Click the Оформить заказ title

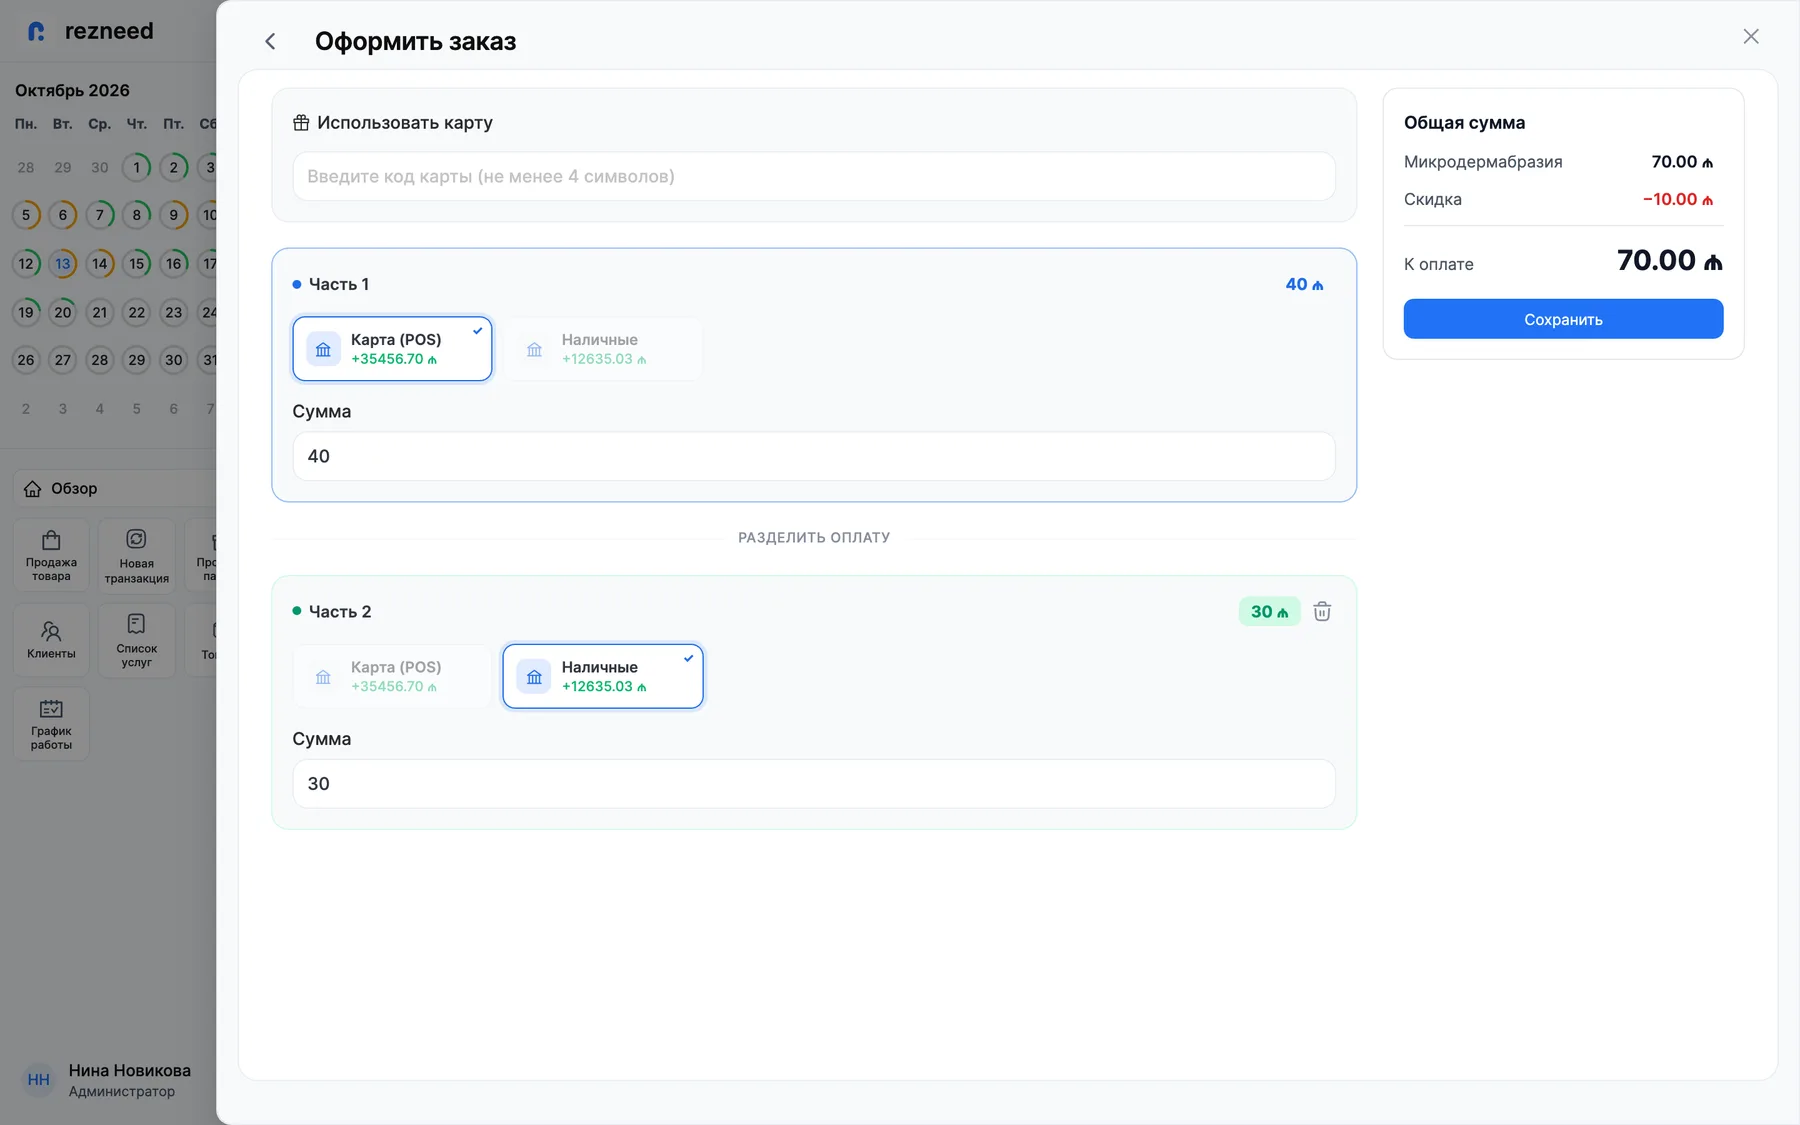point(416,41)
